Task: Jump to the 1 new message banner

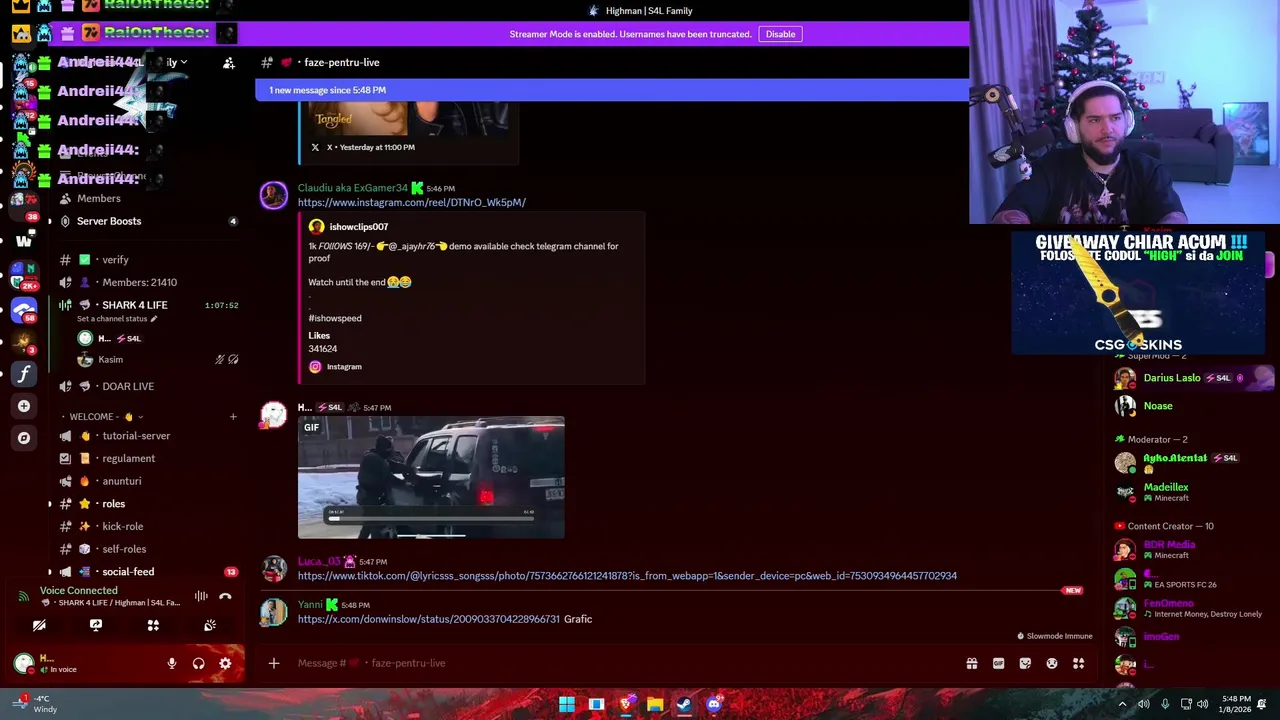Action: pos(612,90)
